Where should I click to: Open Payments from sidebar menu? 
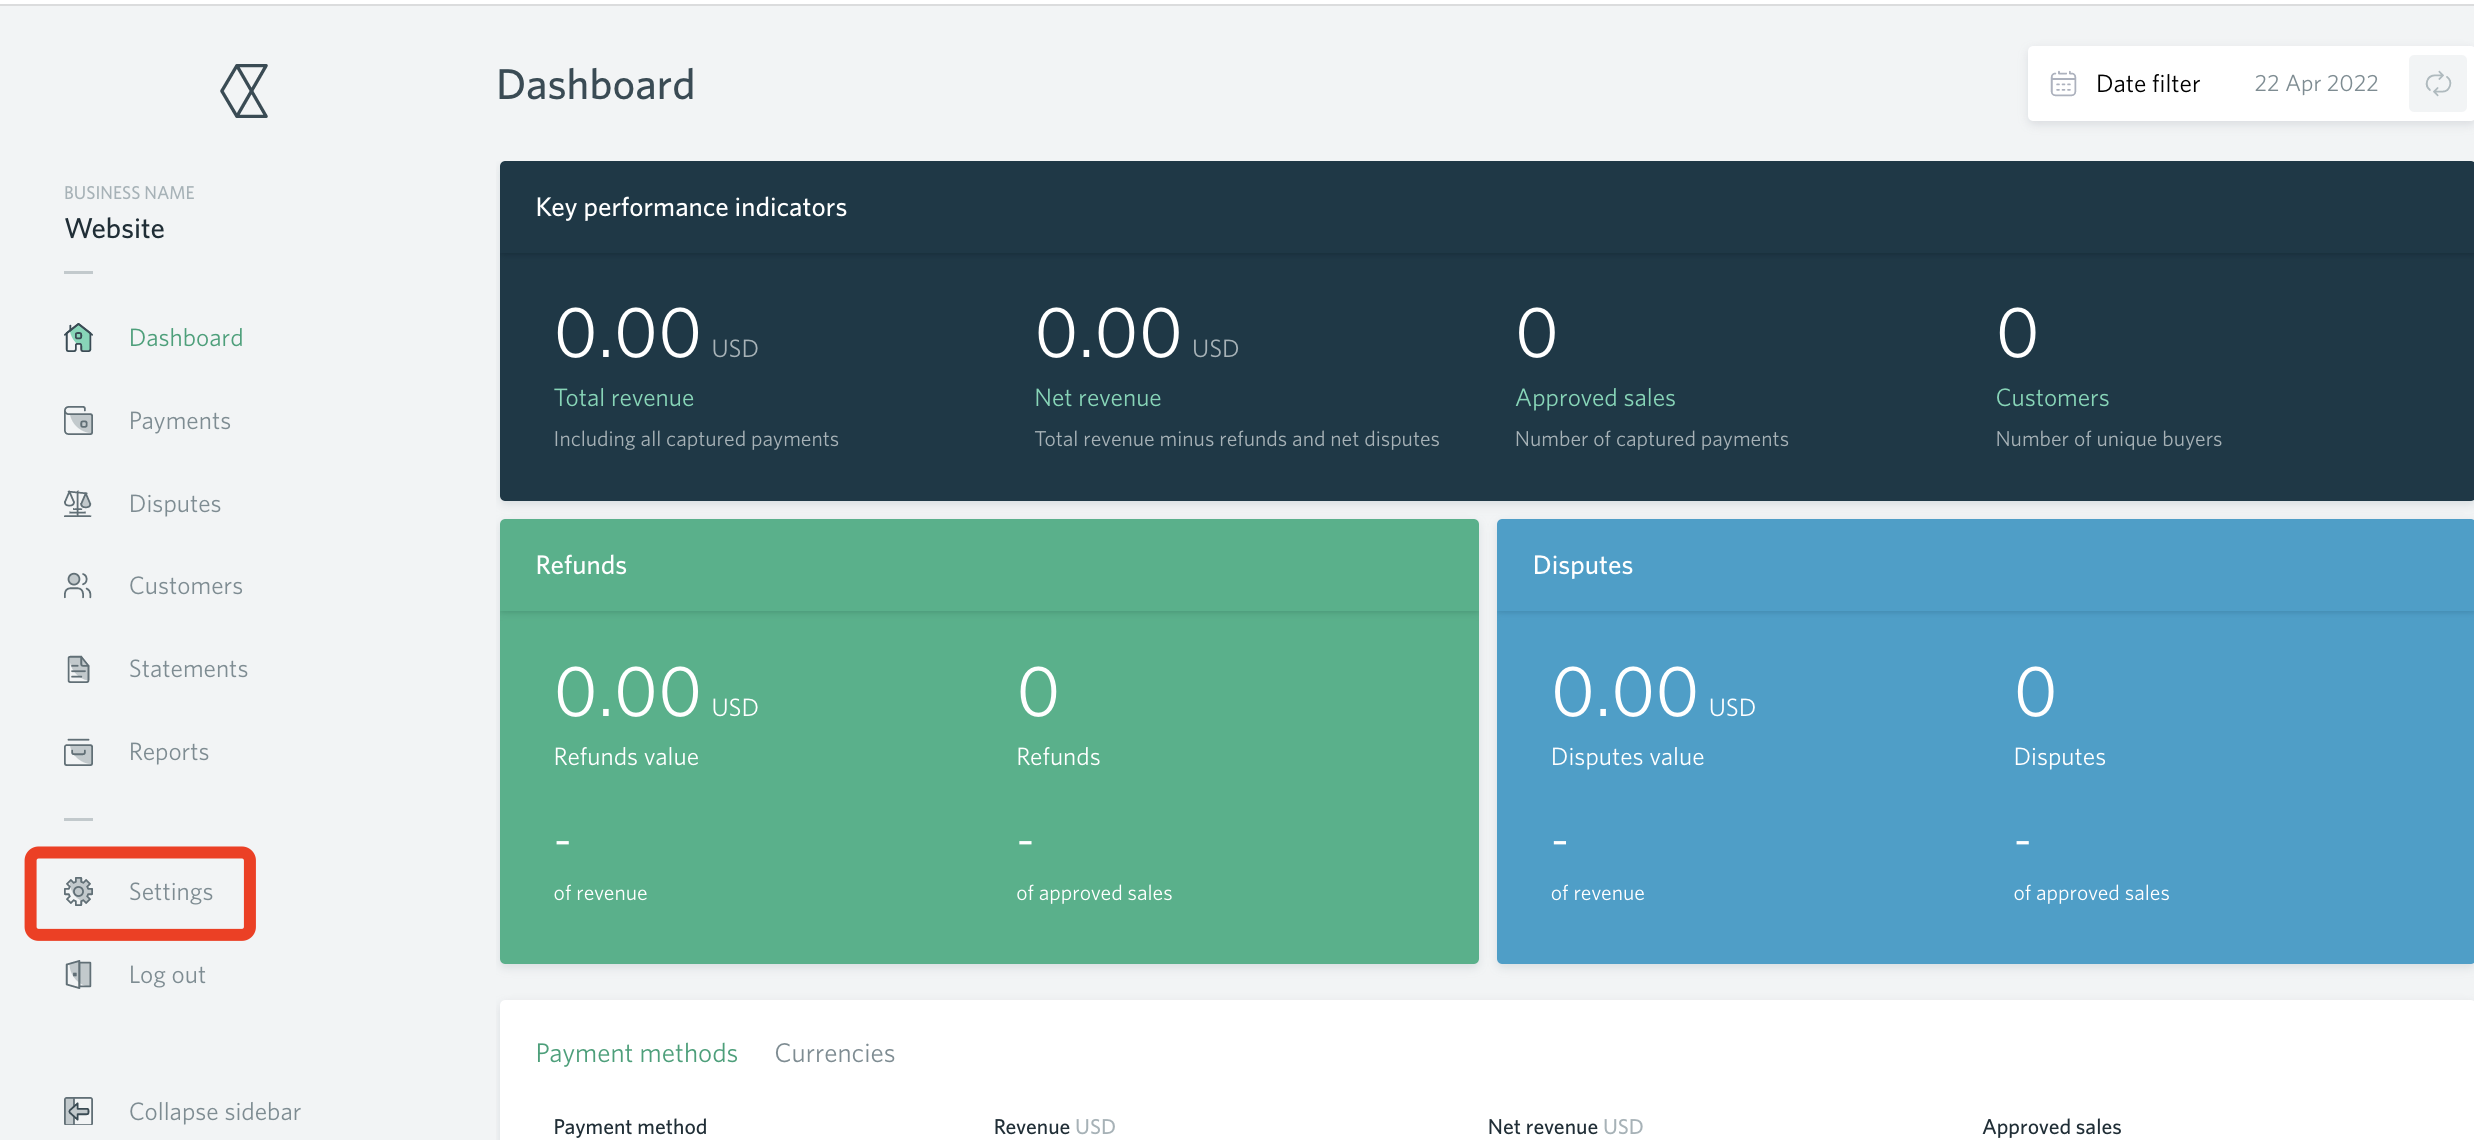179,421
